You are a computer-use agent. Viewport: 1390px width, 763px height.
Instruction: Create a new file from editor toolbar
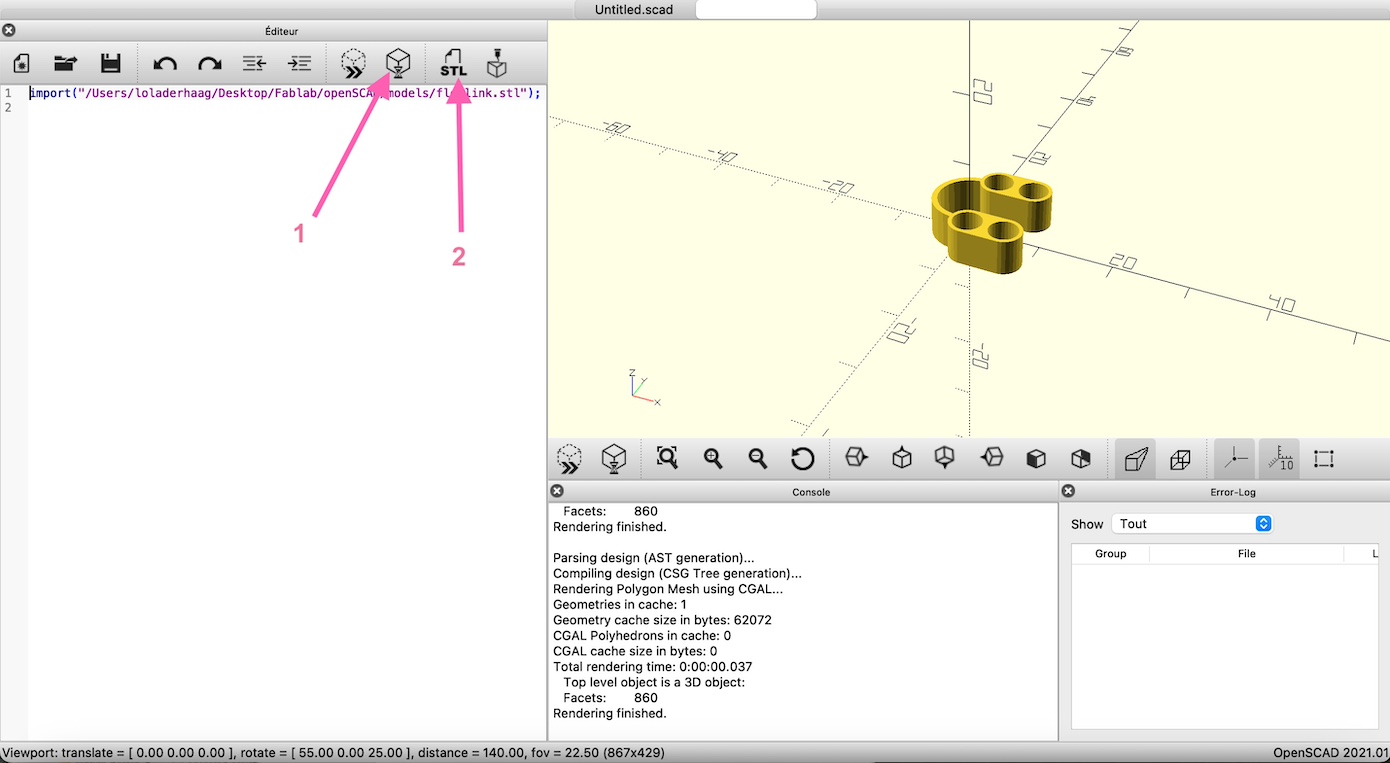pos(21,64)
